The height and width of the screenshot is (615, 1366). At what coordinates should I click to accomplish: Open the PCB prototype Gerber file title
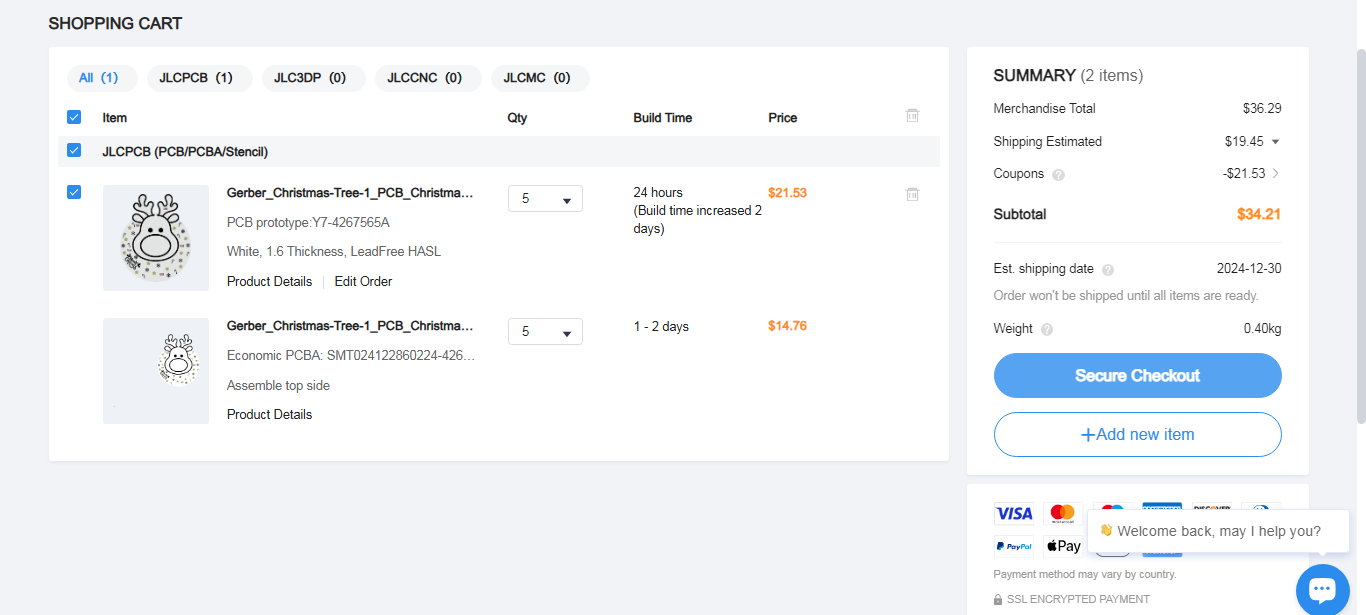(350, 193)
